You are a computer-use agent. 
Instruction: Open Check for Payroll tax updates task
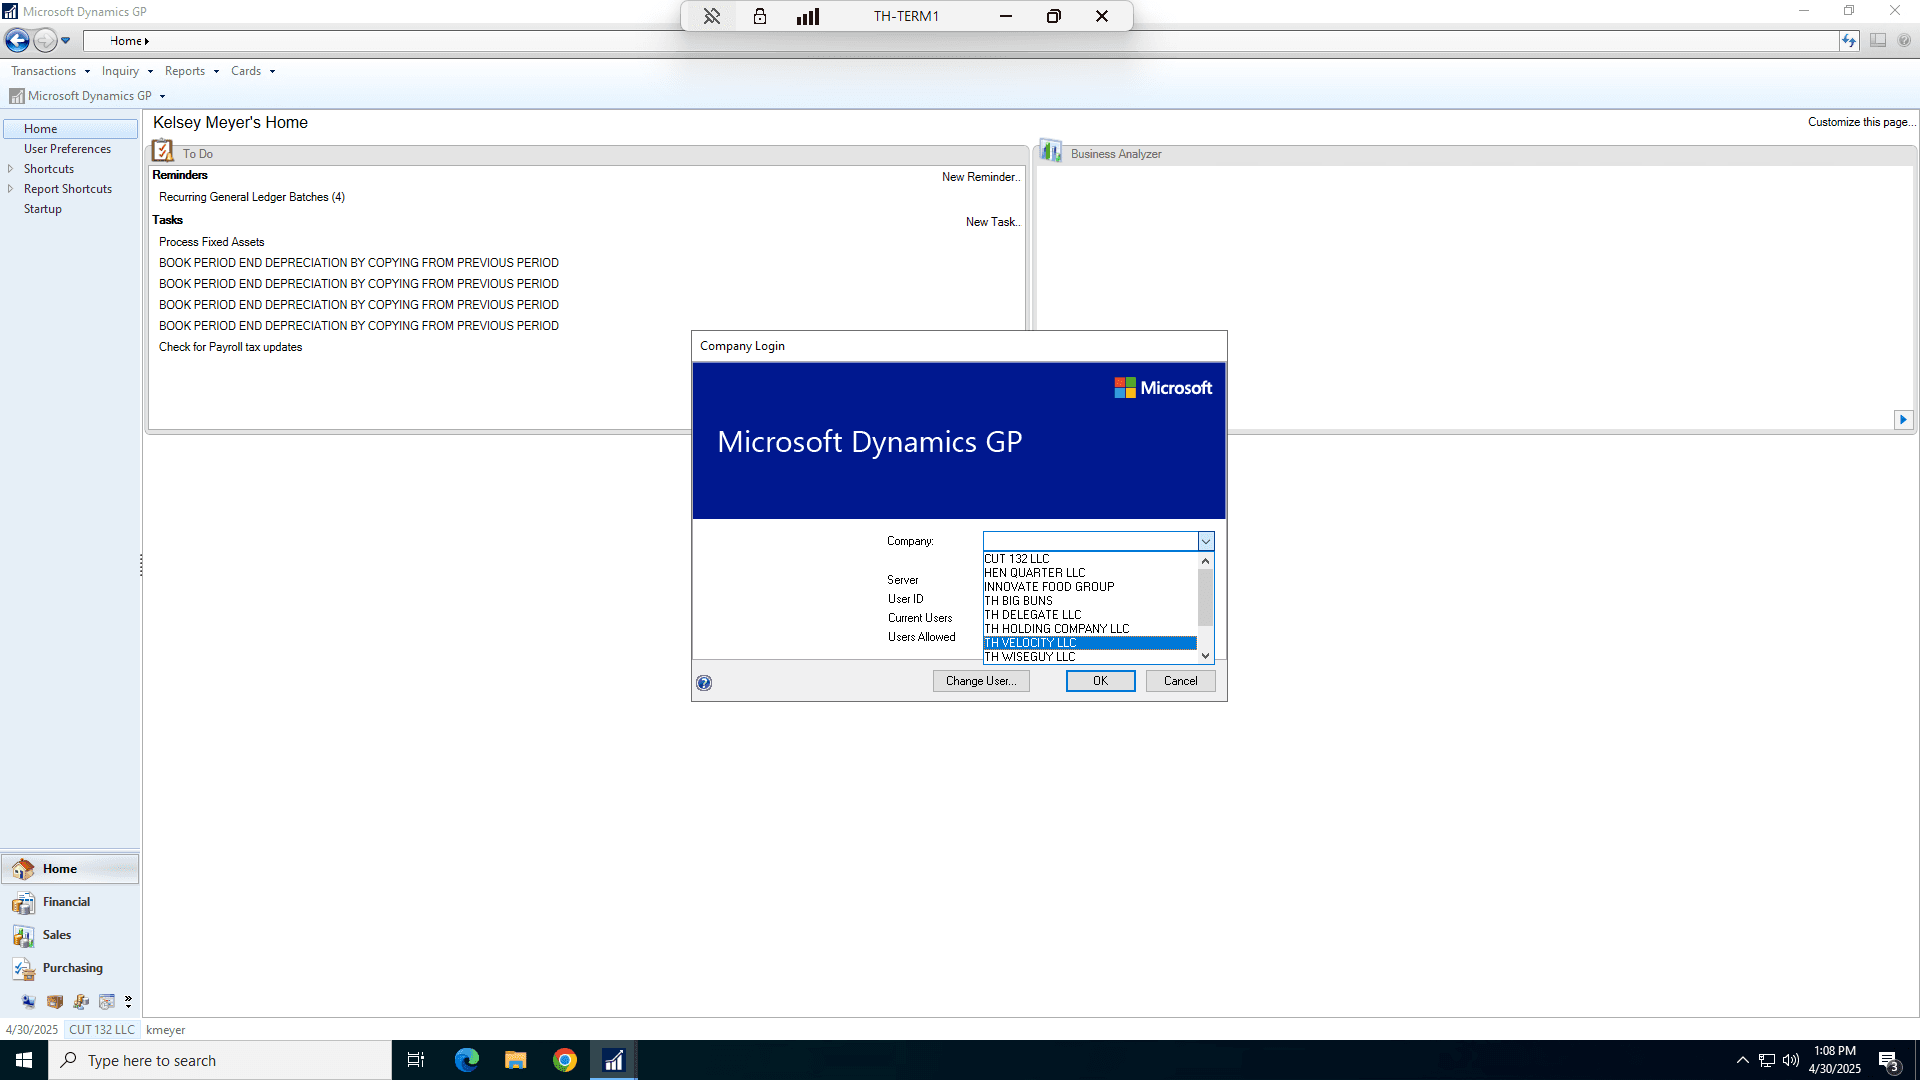click(x=231, y=347)
